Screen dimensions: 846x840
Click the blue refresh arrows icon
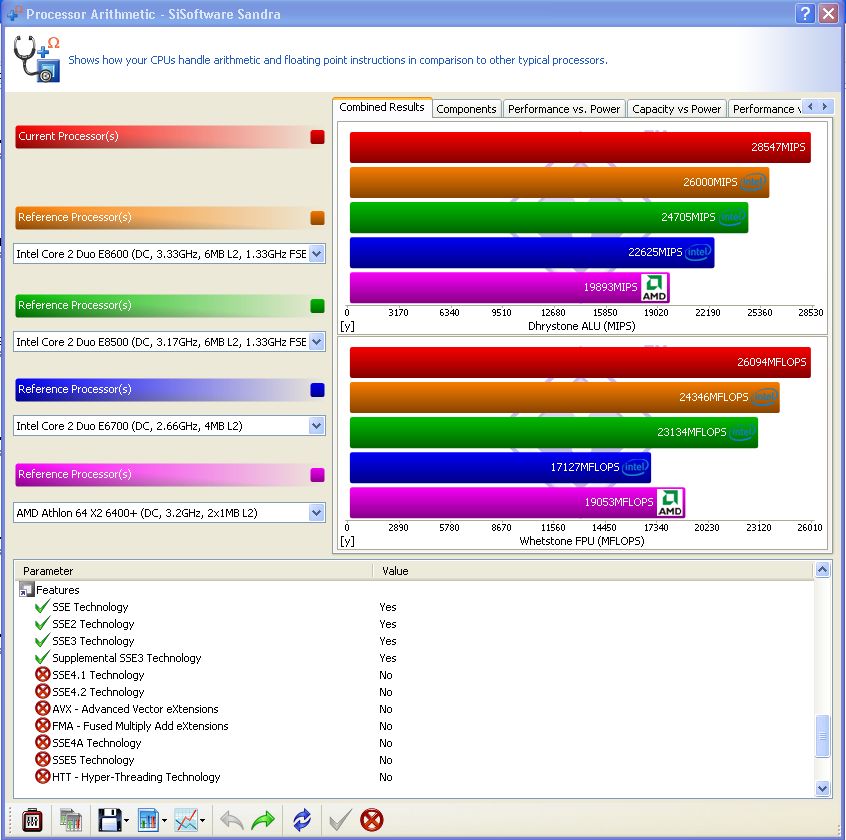pos(302,821)
